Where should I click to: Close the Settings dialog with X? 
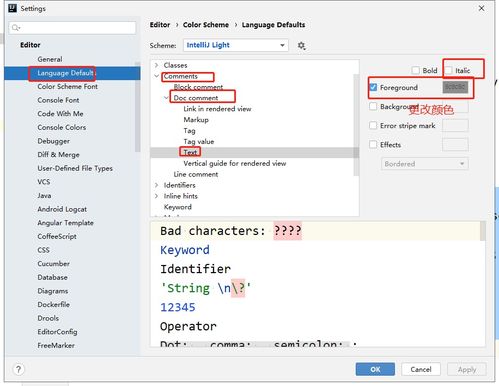(481, 8)
